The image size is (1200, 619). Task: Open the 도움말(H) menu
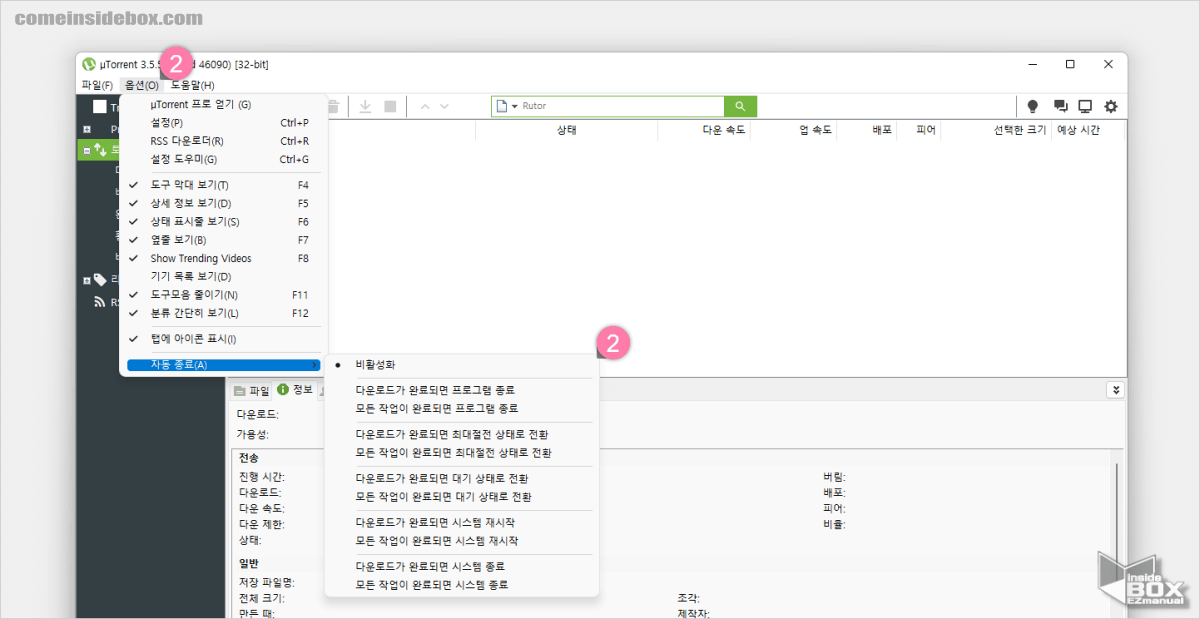point(192,85)
